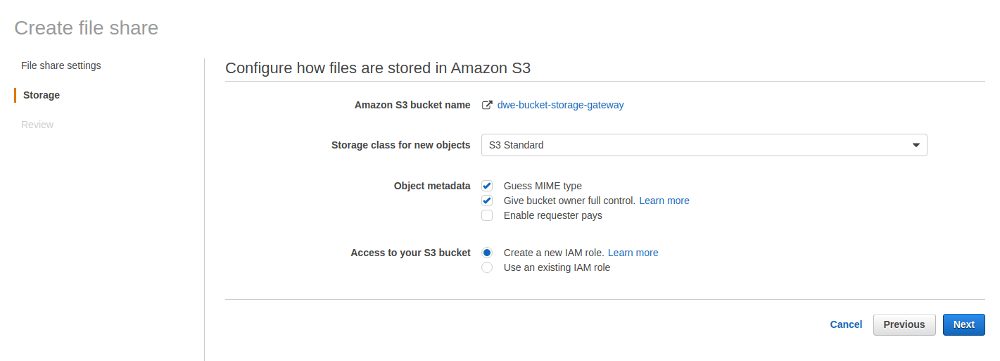This screenshot has width=1000, height=361.
Task: Open Learn more link next to IAM role
Action: coord(633,253)
